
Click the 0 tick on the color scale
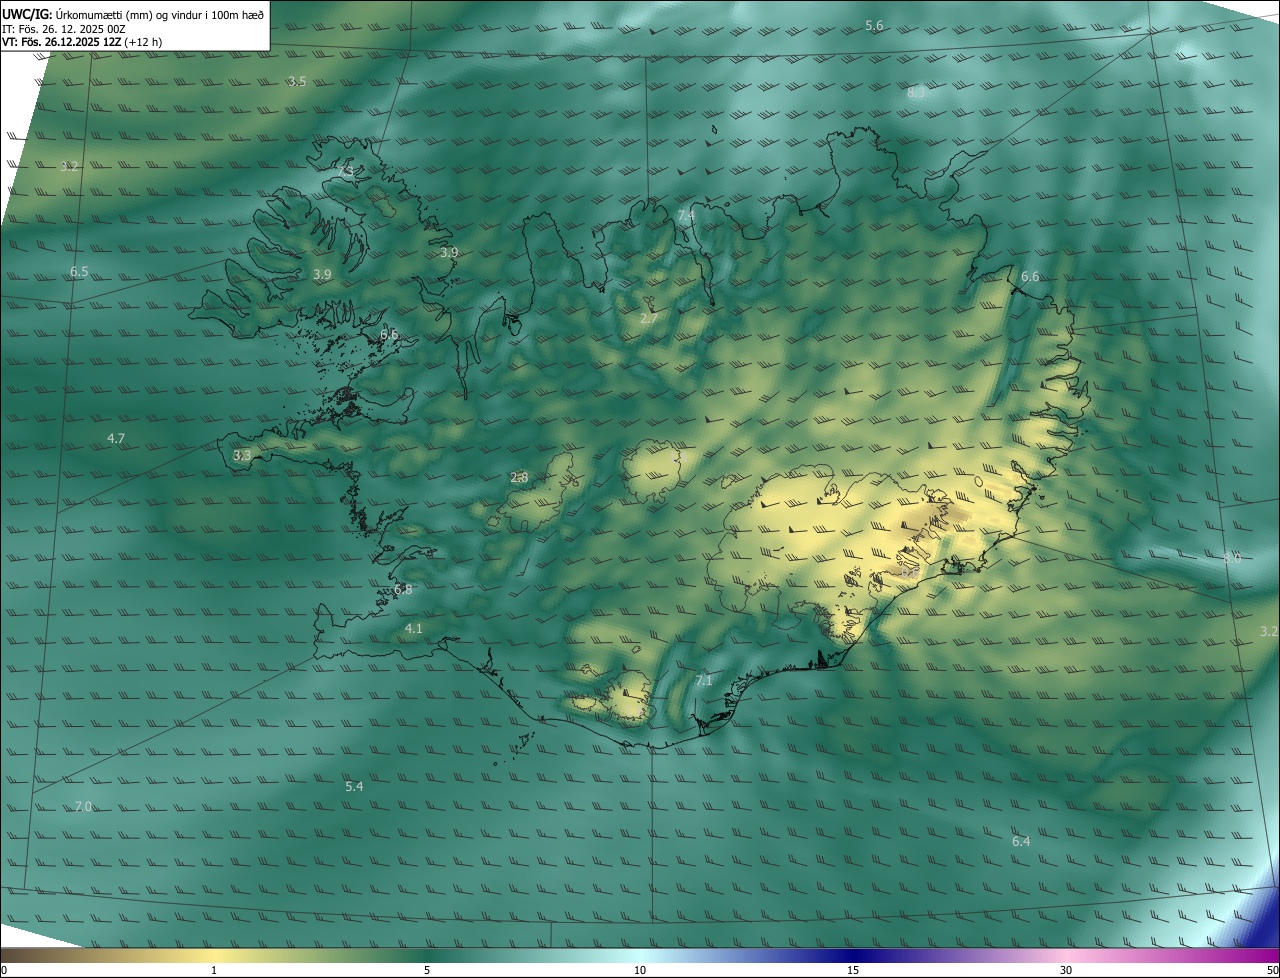(4, 970)
